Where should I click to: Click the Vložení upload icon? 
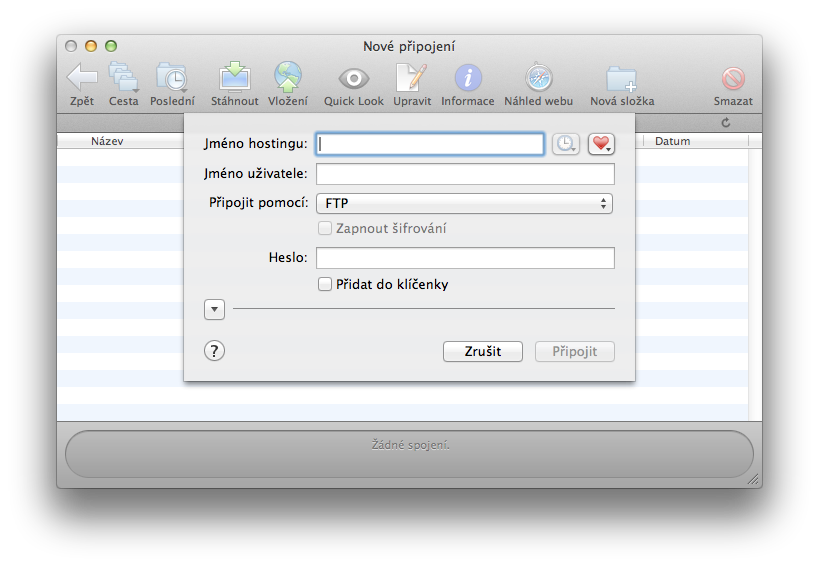[x=288, y=78]
